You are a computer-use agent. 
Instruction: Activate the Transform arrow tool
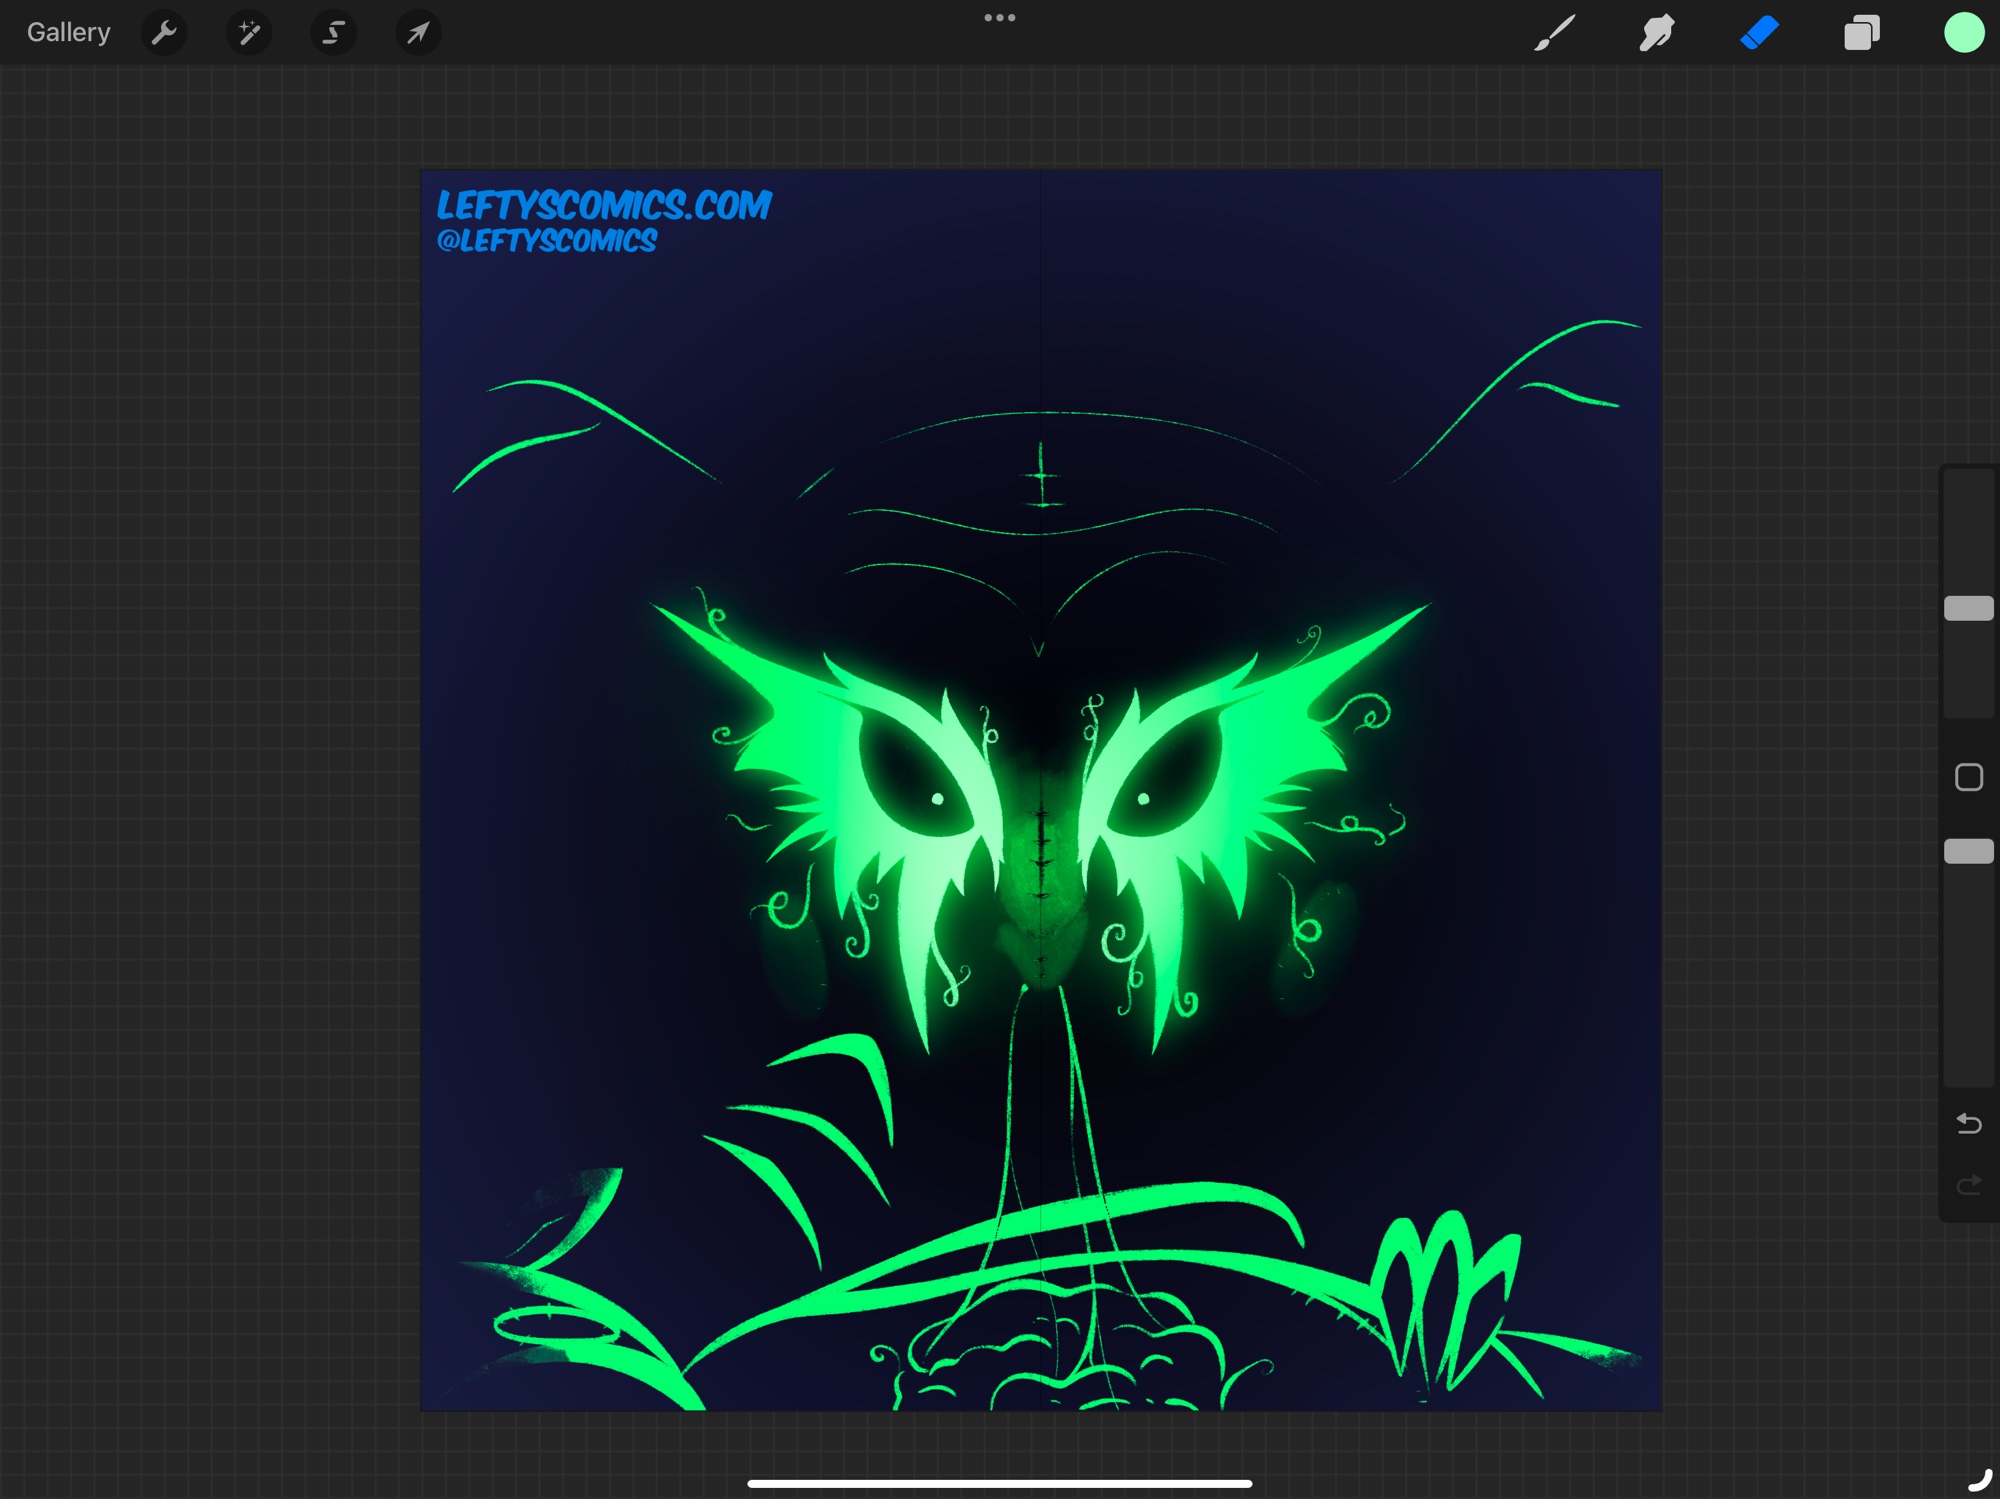tap(418, 33)
